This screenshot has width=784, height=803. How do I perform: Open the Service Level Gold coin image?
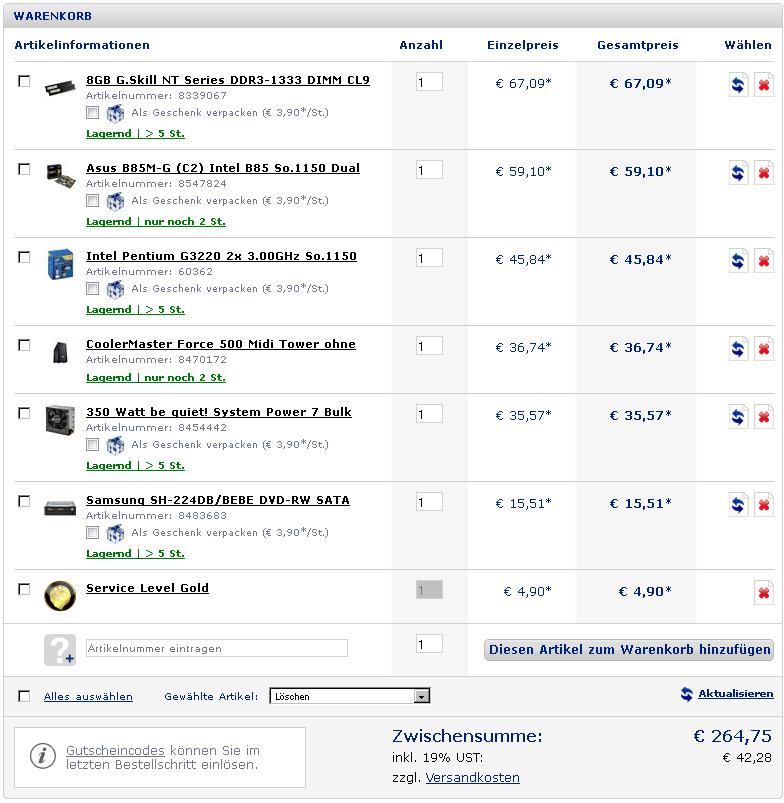tap(60, 596)
